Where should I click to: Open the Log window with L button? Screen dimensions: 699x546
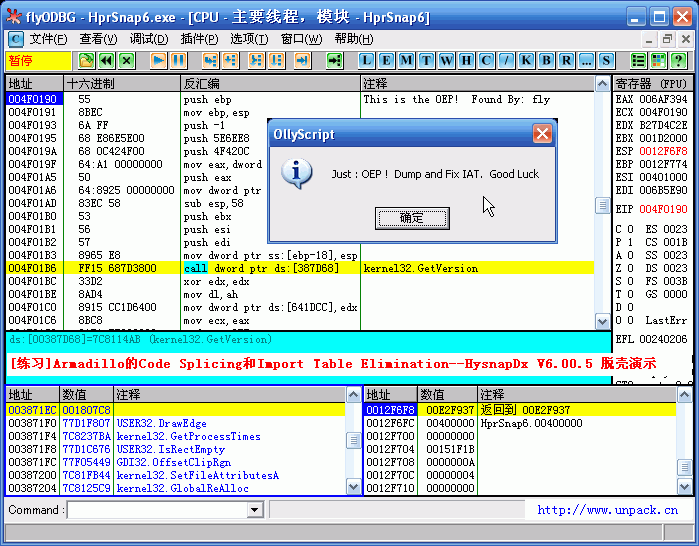(365, 61)
